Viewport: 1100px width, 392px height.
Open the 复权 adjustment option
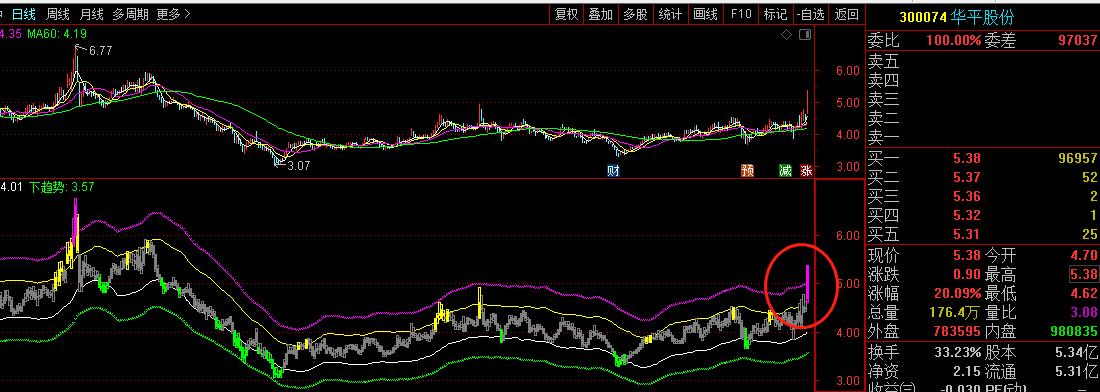(x=566, y=14)
